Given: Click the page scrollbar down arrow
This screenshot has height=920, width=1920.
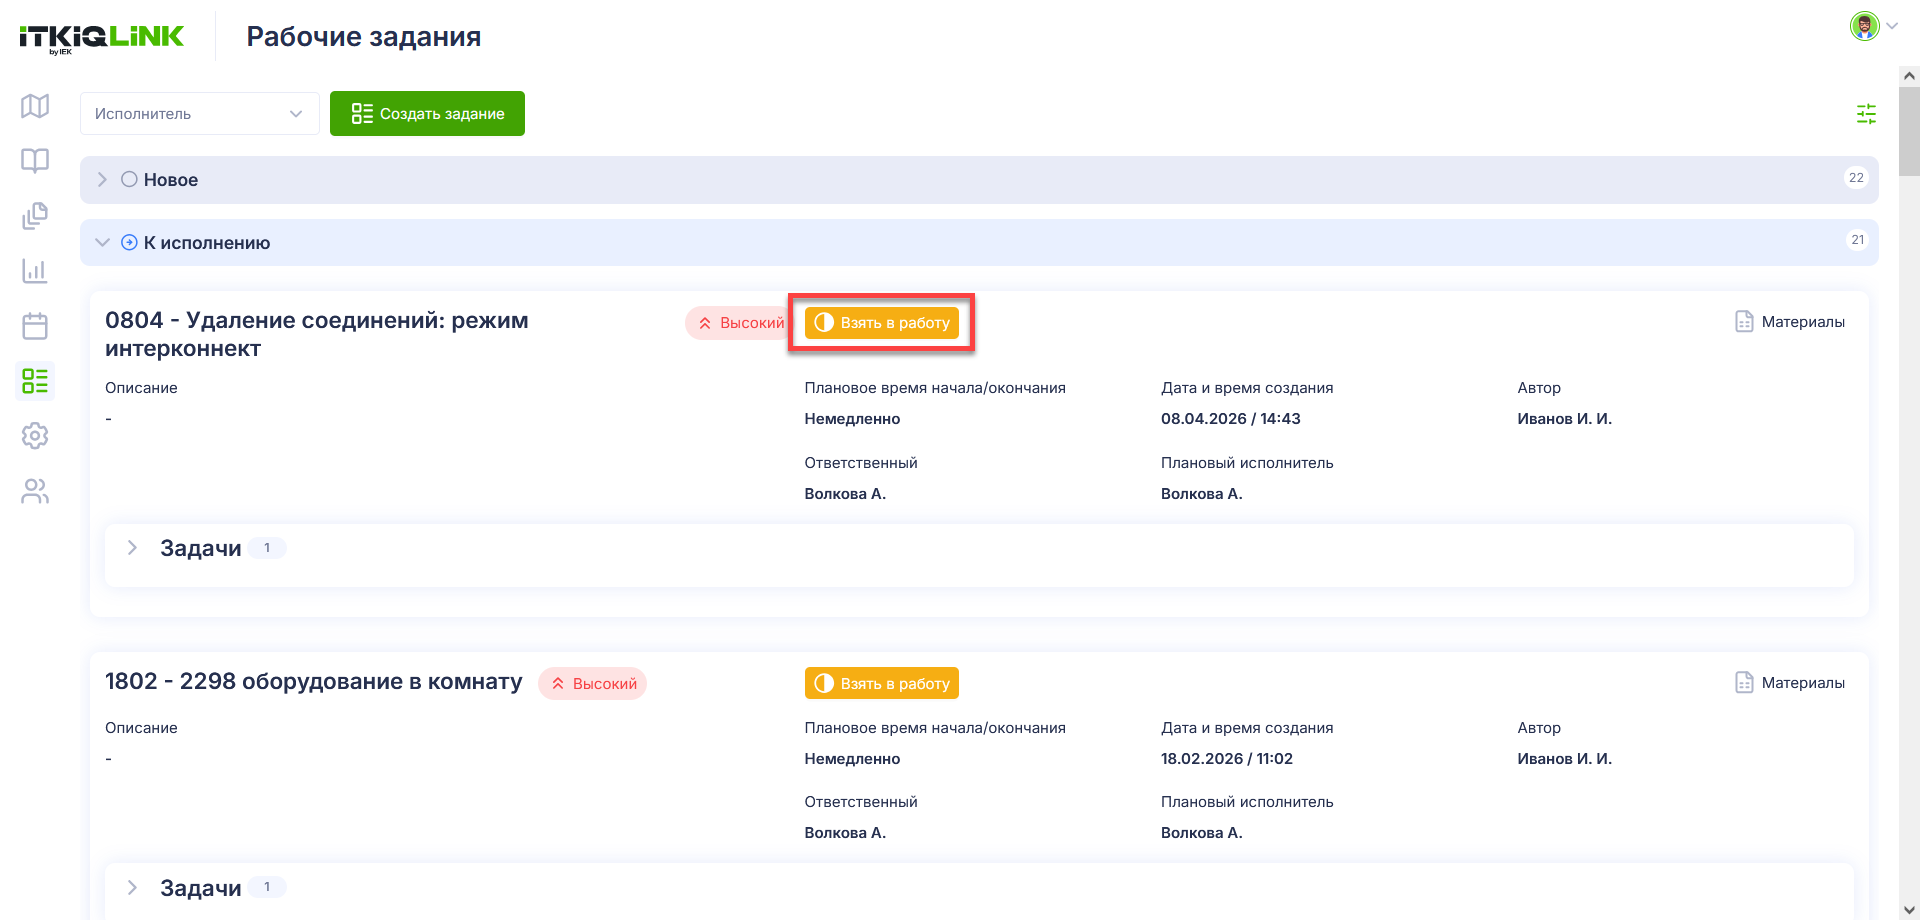Looking at the screenshot, I should [1909, 910].
